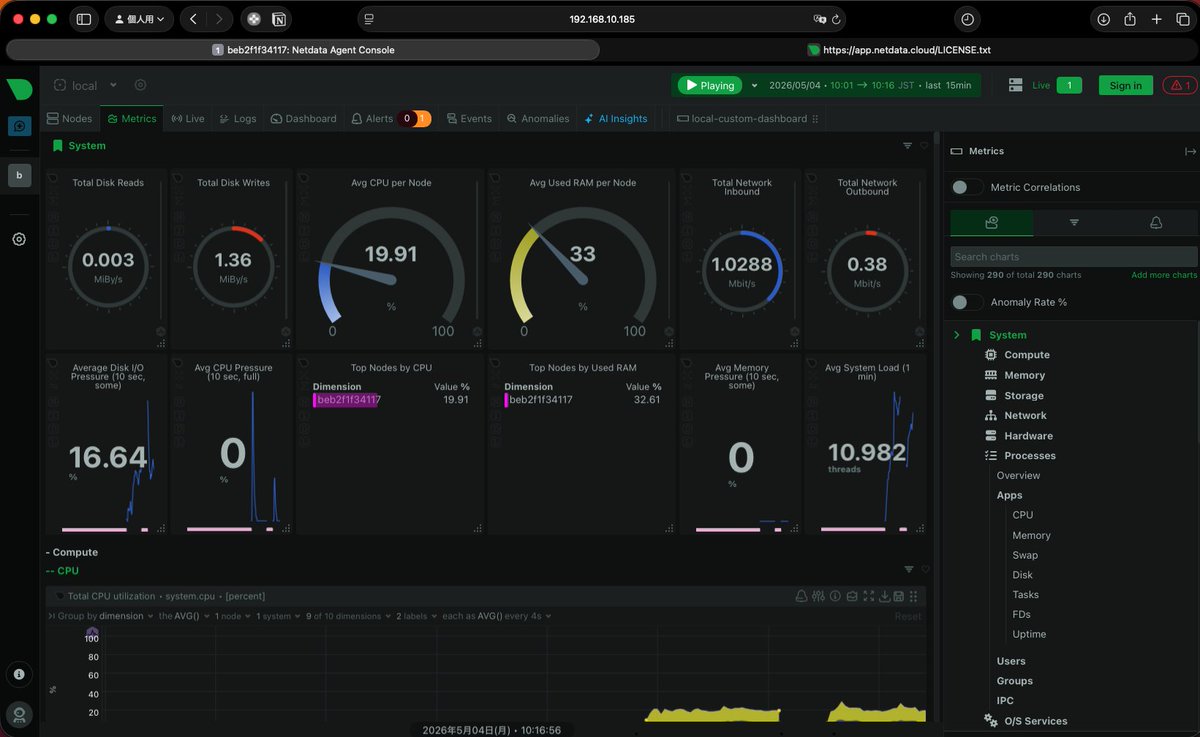Click the Netdata logo in the sidebar
The width and height of the screenshot is (1200, 737).
pos(19,88)
